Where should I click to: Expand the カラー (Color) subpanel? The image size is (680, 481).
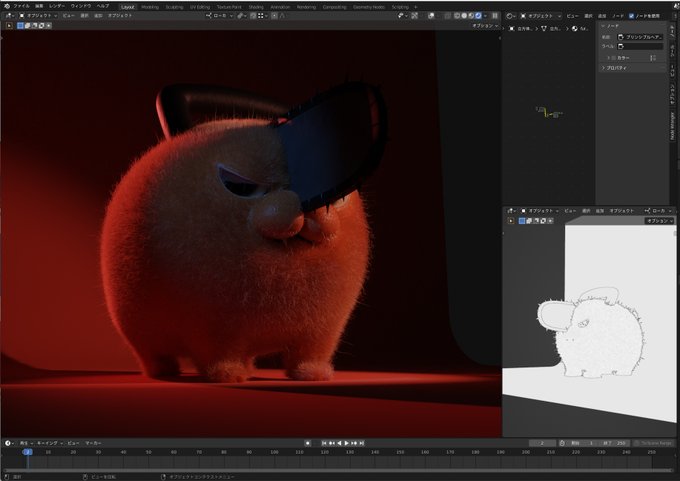pyautogui.click(x=608, y=58)
